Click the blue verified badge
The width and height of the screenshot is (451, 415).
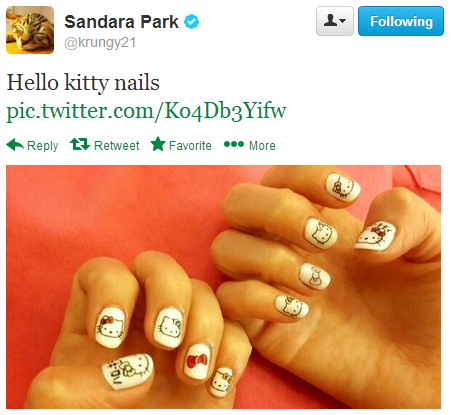tap(192, 22)
